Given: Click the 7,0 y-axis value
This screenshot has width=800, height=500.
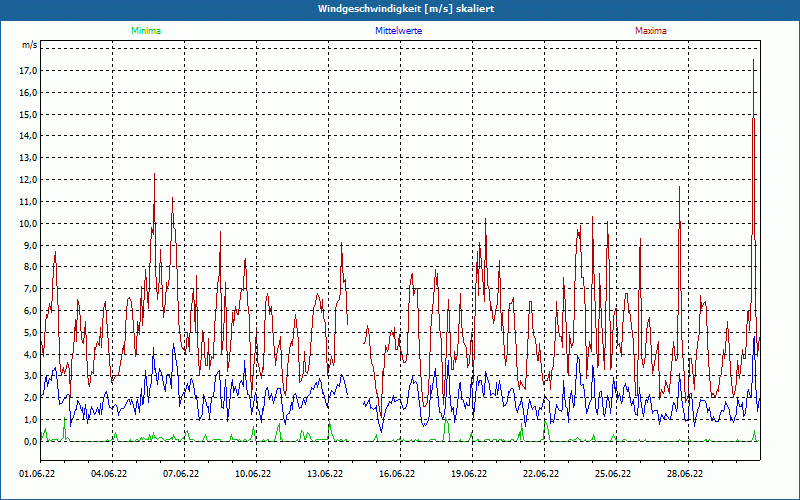Looking at the screenshot, I should pyautogui.click(x=31, y=289).
